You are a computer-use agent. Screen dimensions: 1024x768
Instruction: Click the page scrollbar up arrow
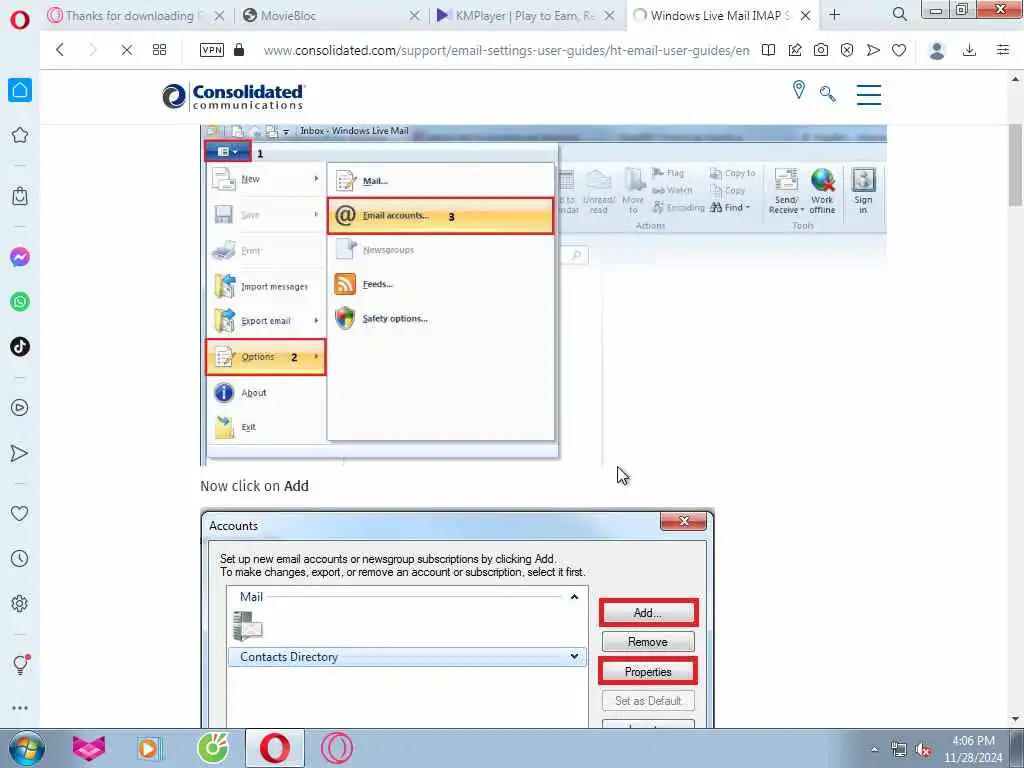tap(1016, 79)
